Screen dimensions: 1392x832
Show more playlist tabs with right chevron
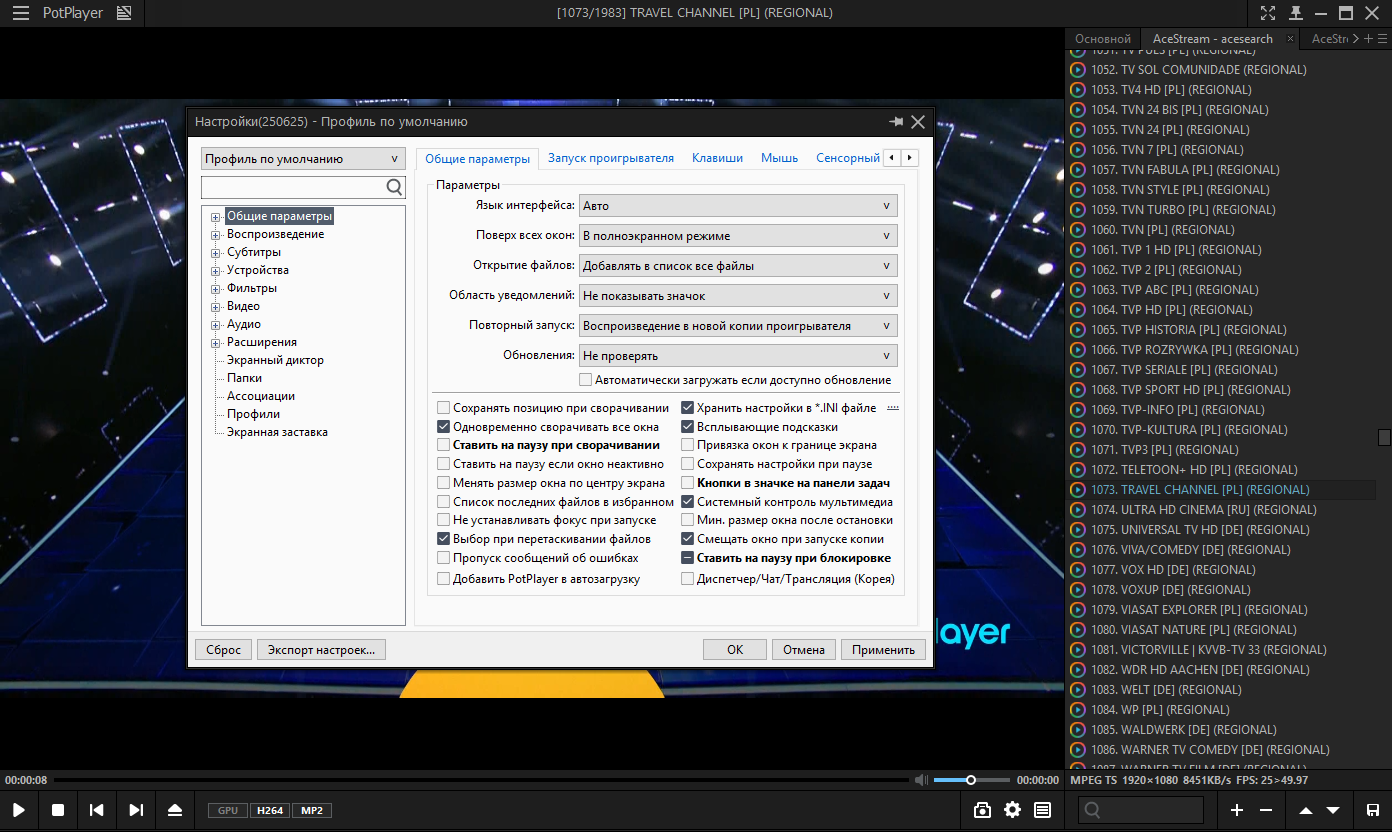(x=1357, y=39)
